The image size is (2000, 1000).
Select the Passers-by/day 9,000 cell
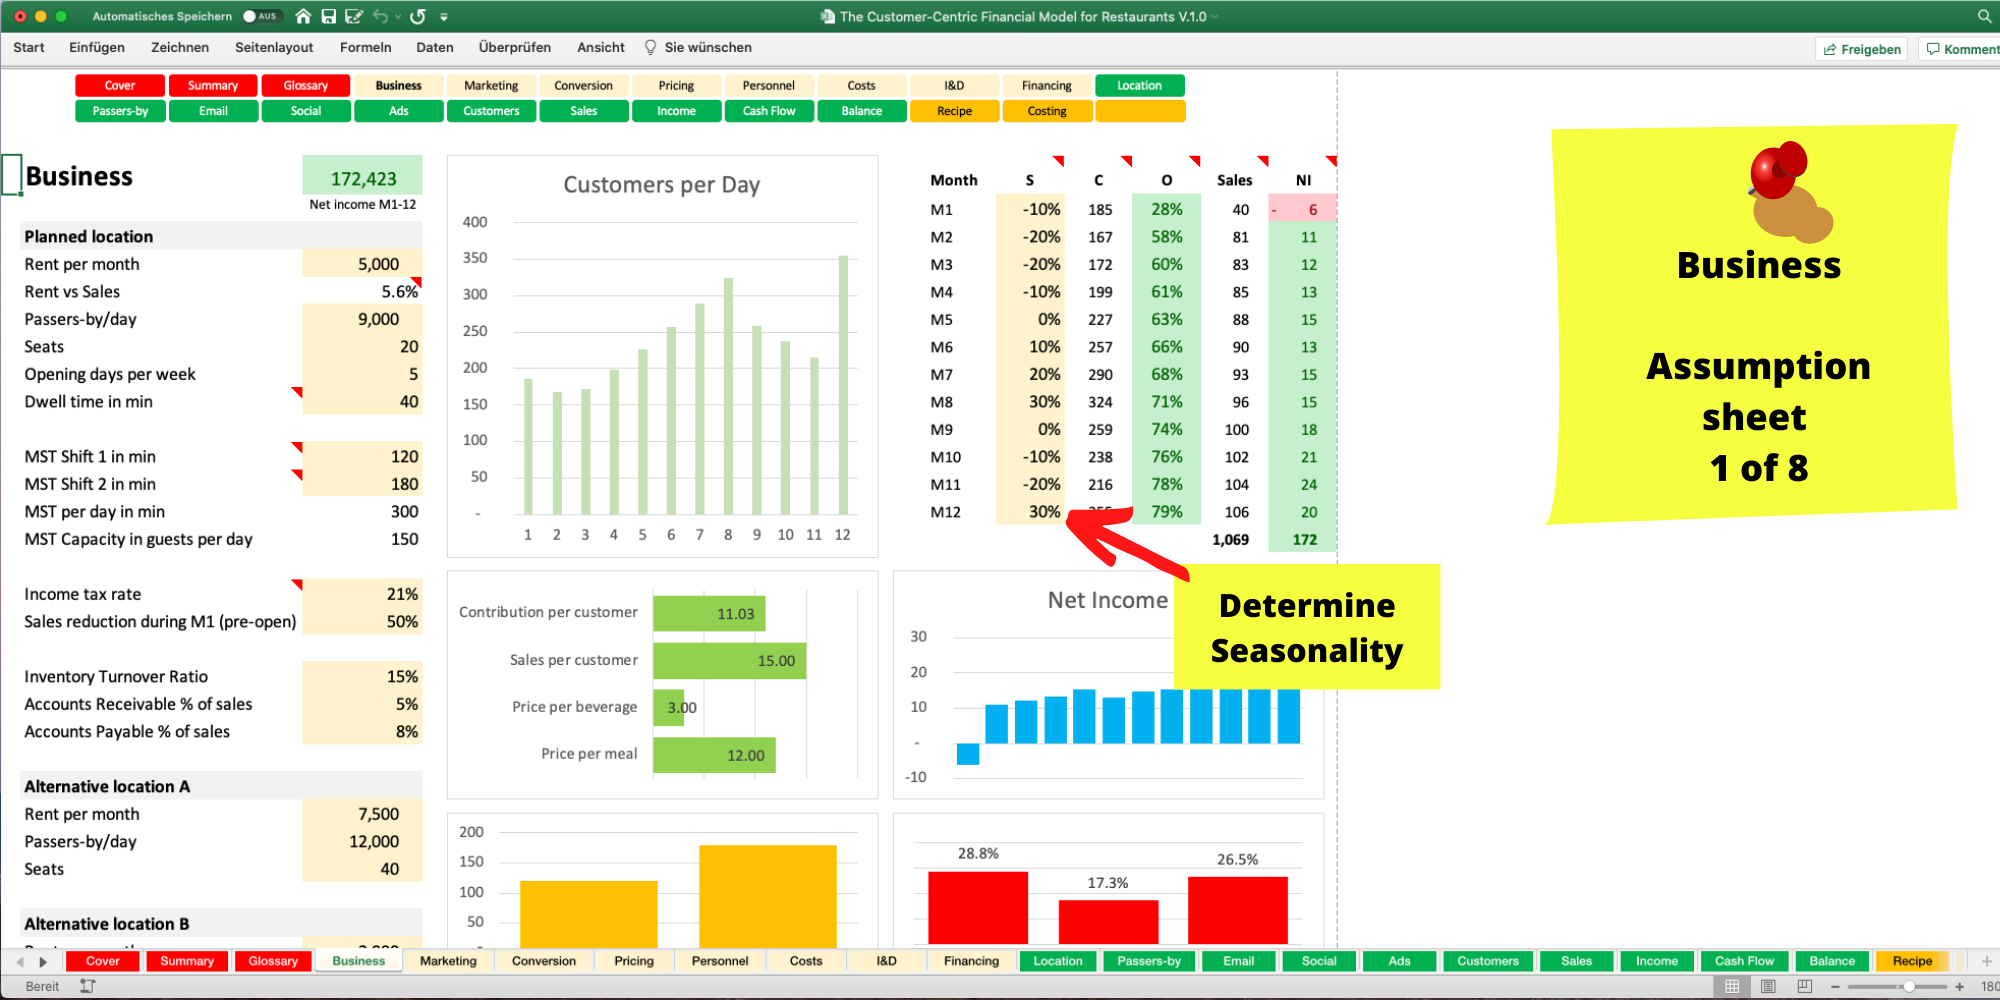[x=362, y=319]
